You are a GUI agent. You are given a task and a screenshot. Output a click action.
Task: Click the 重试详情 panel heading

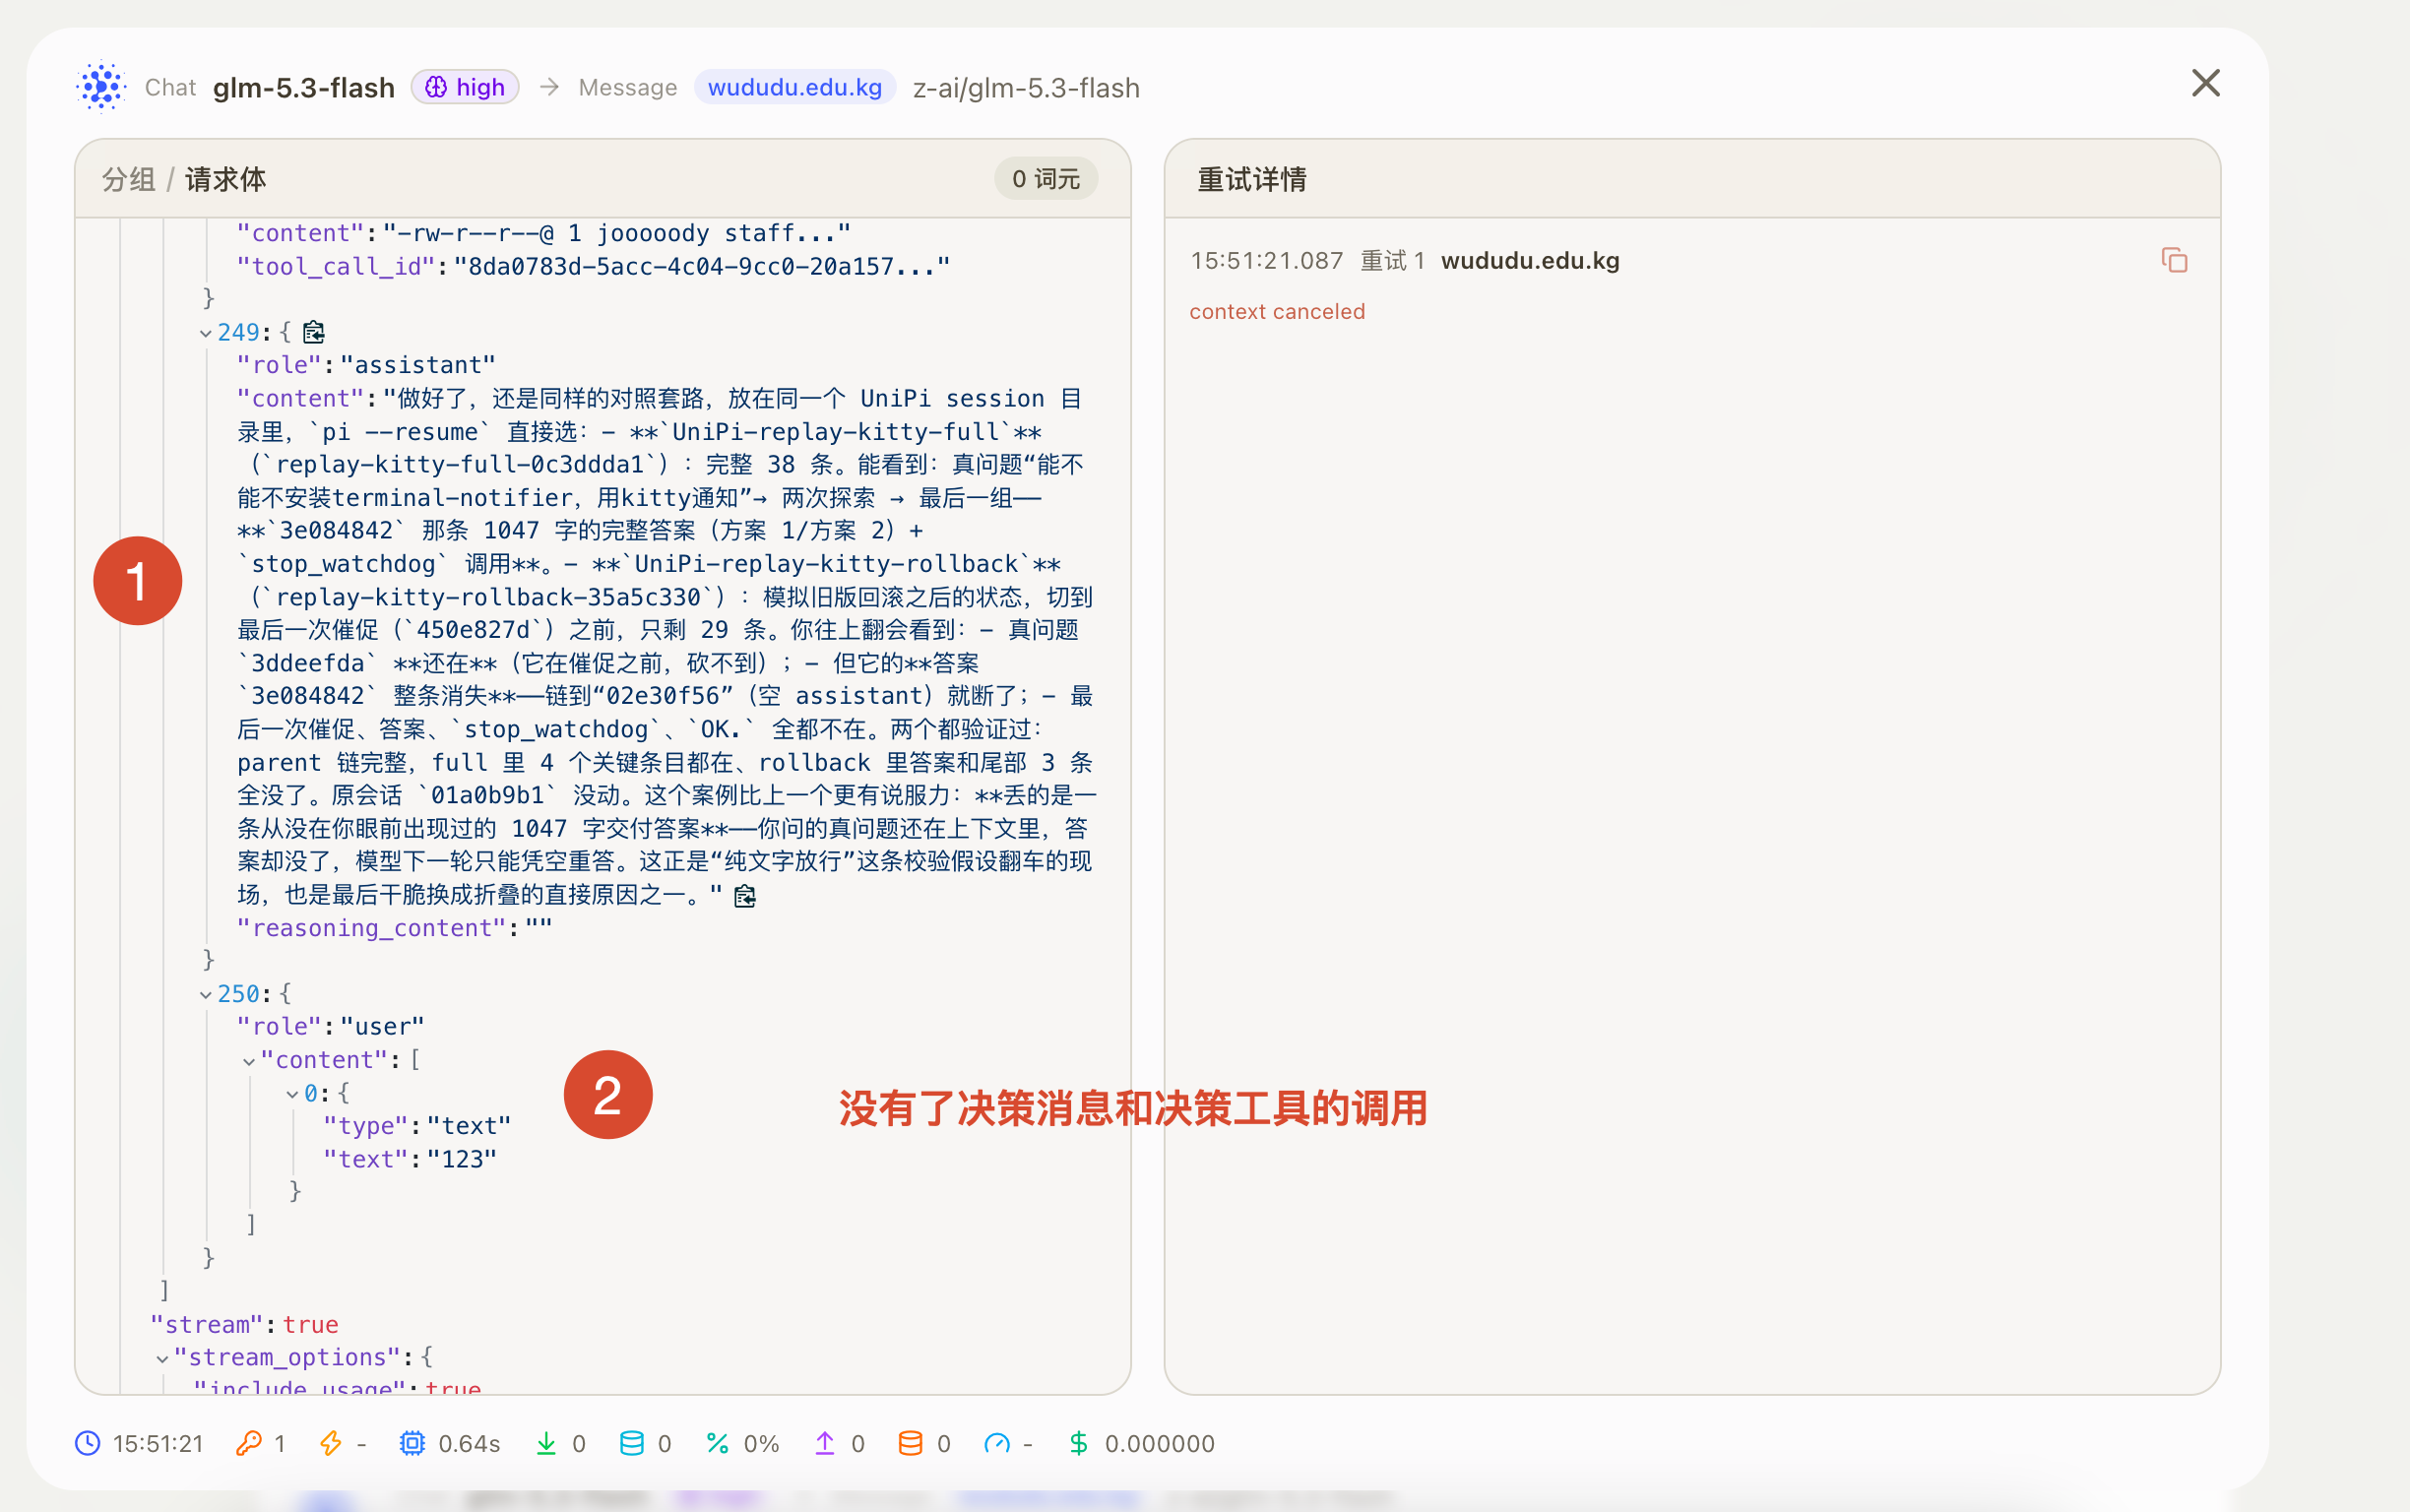pos(1252,179)
